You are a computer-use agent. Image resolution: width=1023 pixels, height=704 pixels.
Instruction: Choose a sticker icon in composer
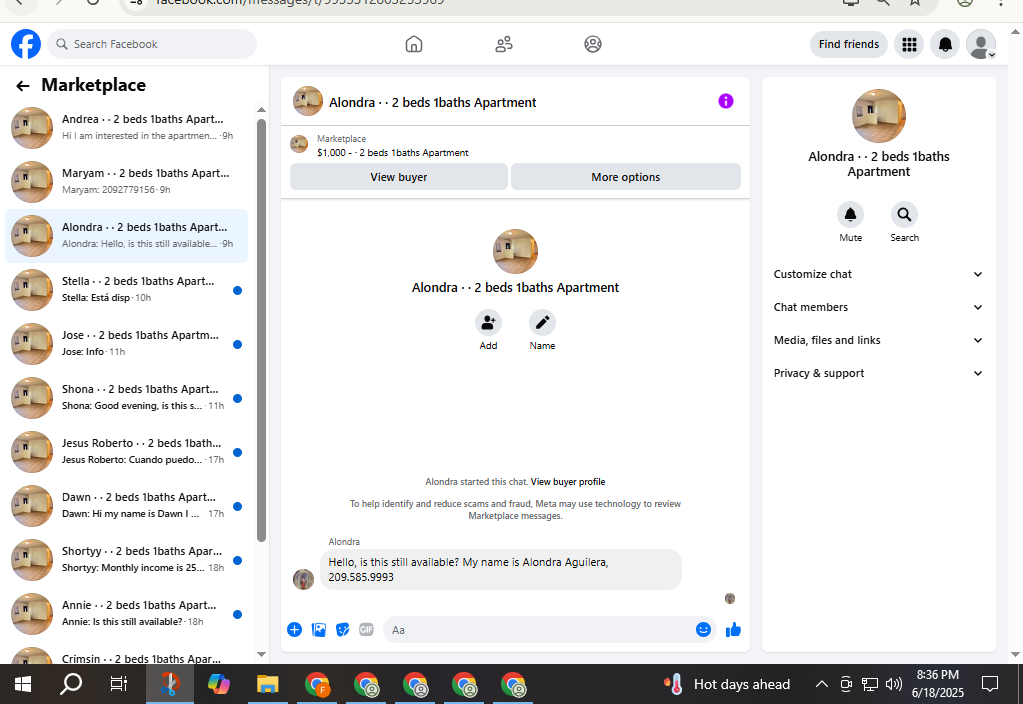[343, 630]
